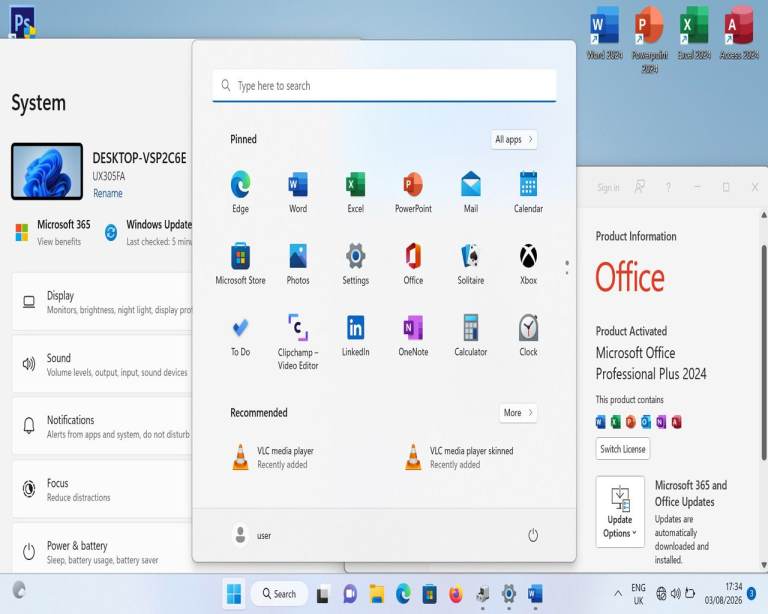768x614 pixels.
Task: Click the Rename link in Settings
Action: (x=108, y=193)
